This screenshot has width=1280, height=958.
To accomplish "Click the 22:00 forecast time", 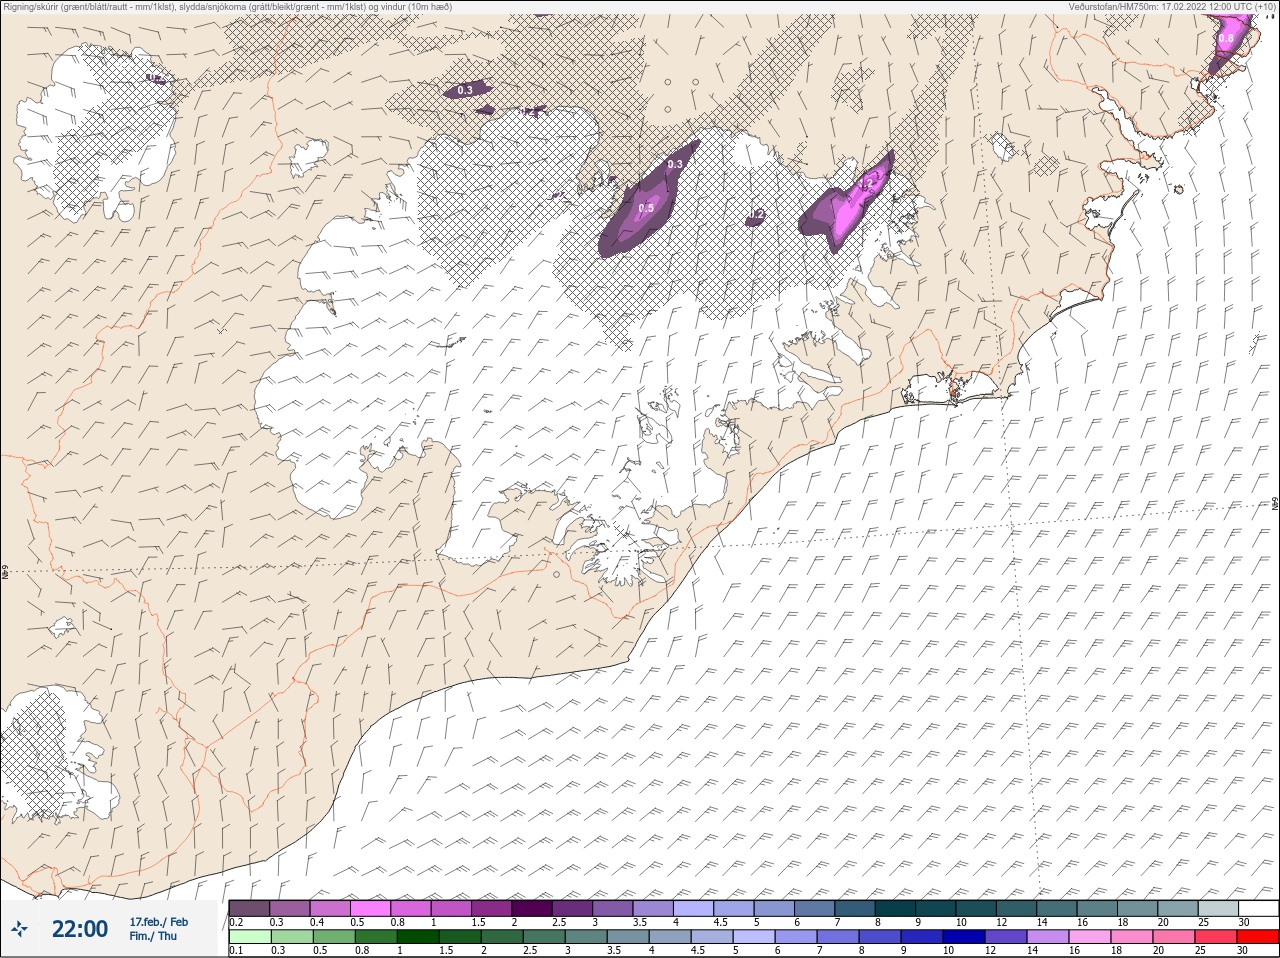I will click(80, 929).
